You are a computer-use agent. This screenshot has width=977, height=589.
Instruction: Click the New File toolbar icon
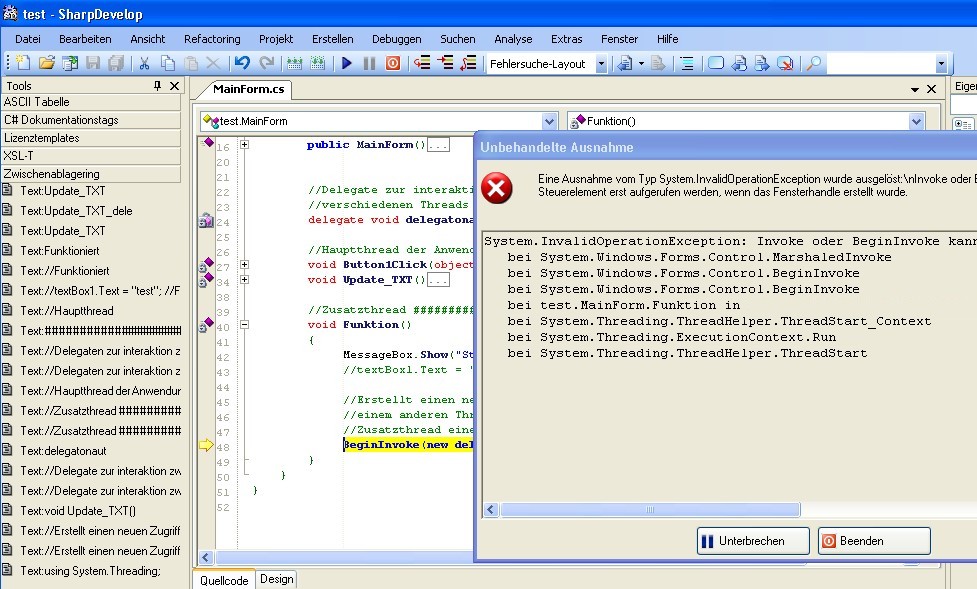[21, 63]
